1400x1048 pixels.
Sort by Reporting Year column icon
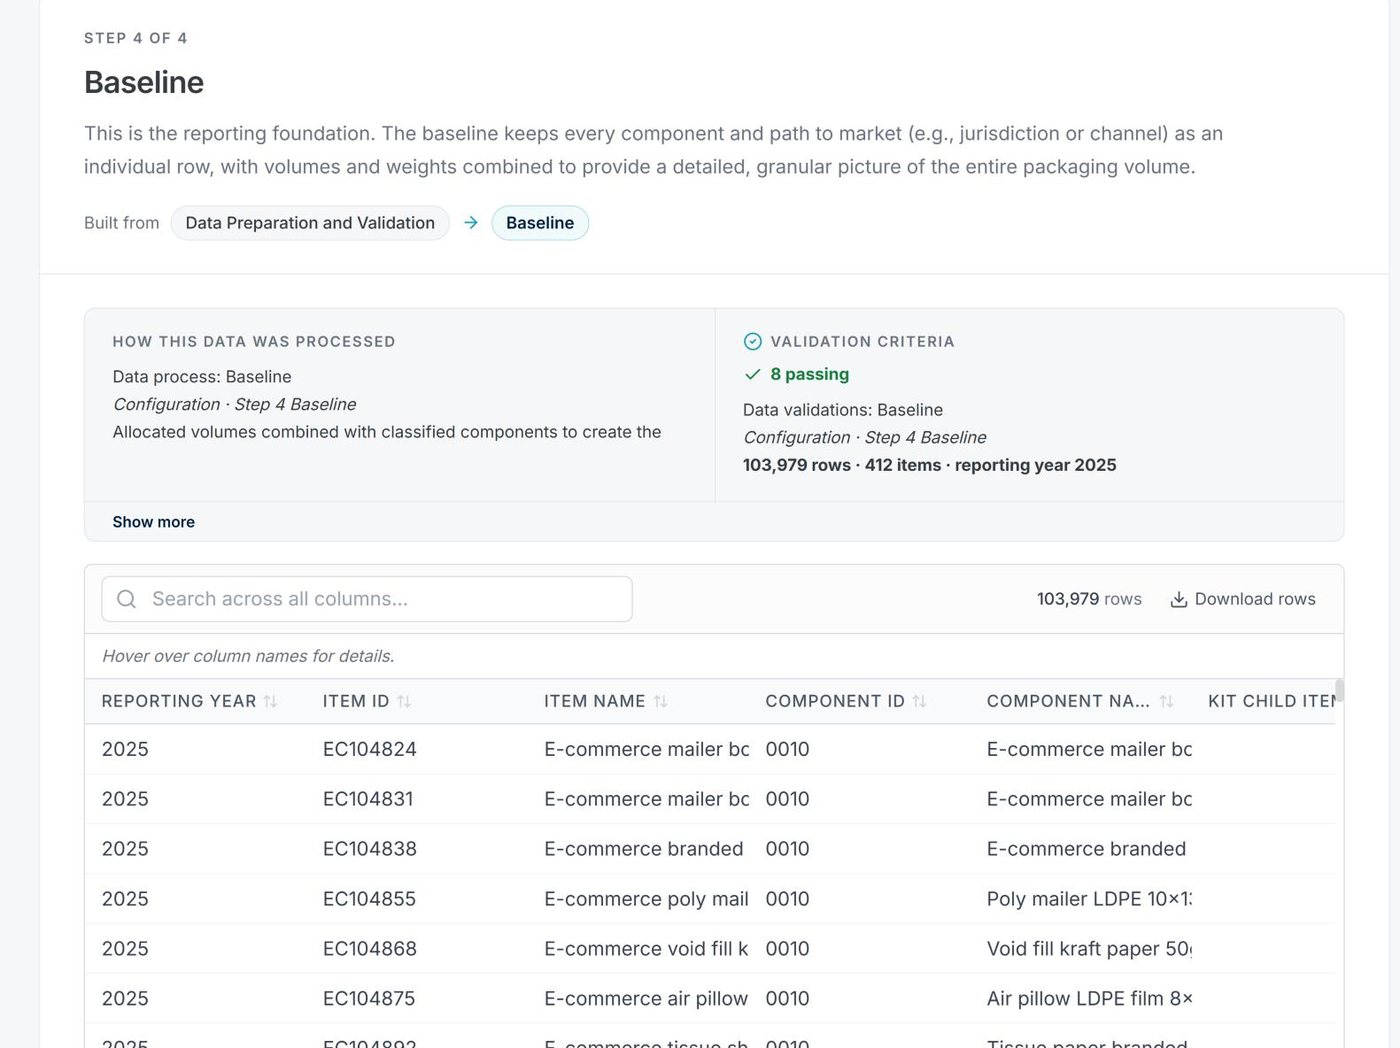pos(270,702)
